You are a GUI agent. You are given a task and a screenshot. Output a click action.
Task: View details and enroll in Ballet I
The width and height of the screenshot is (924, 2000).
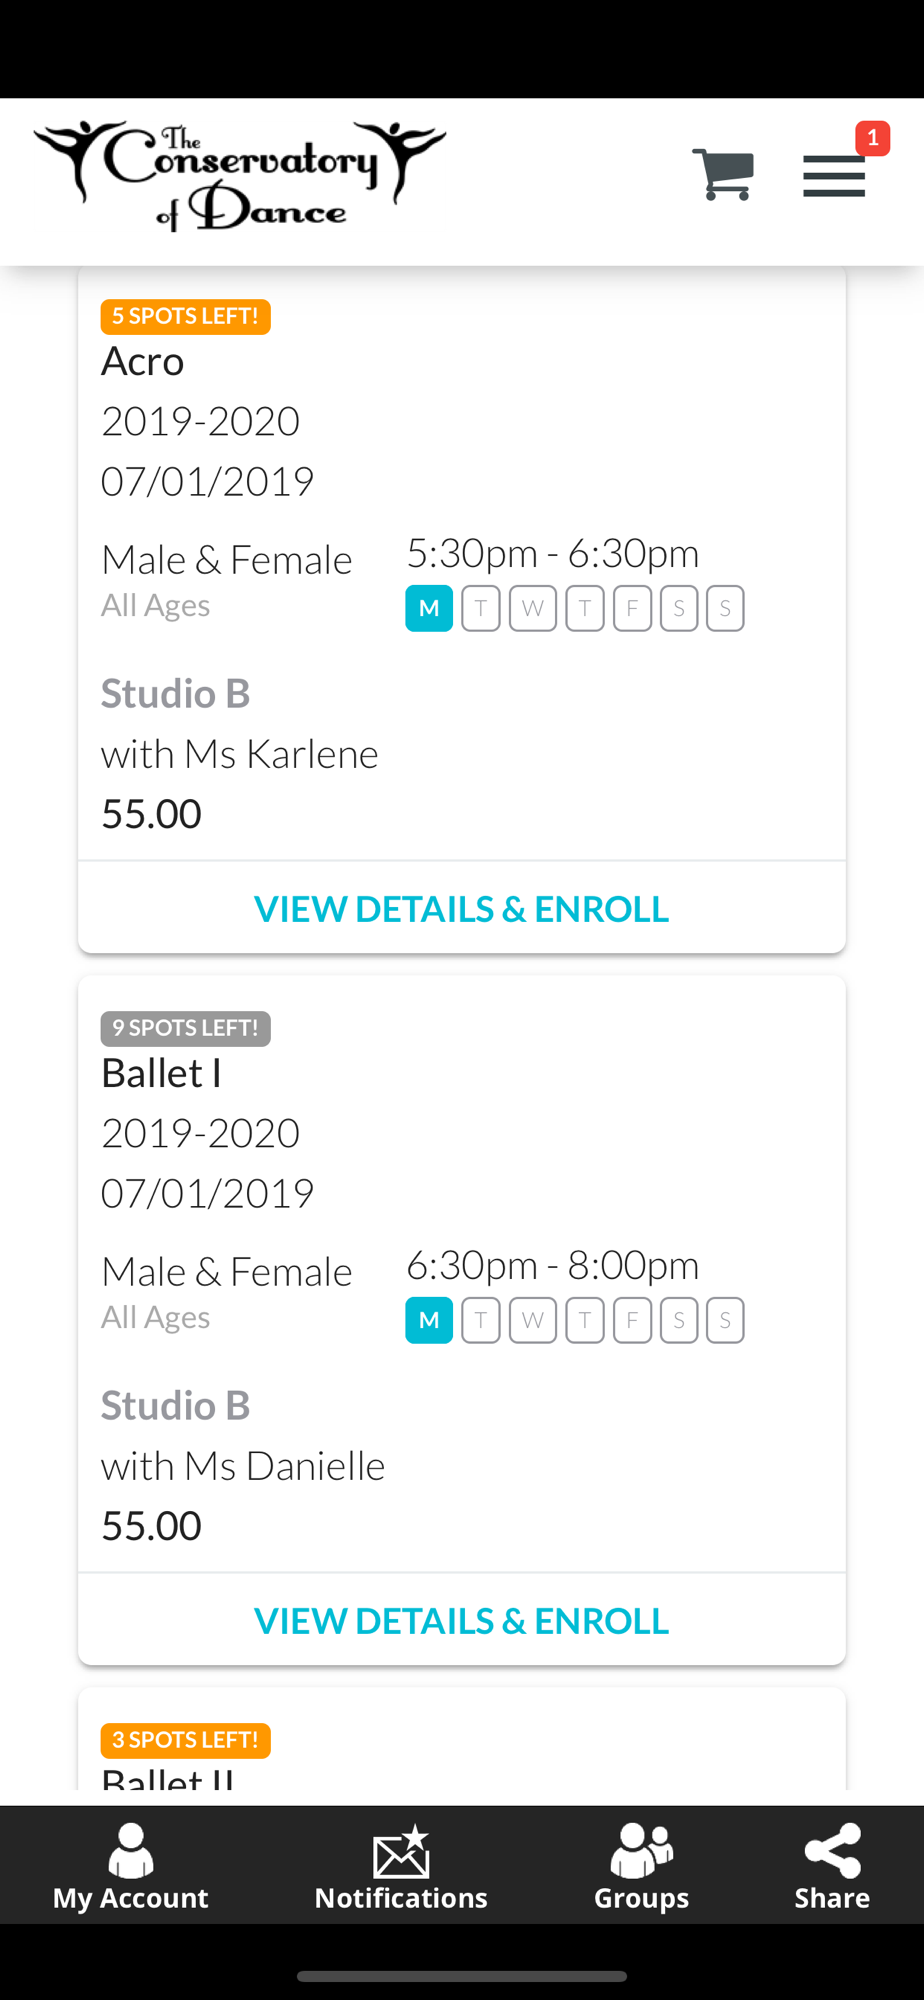(462, 1620)
